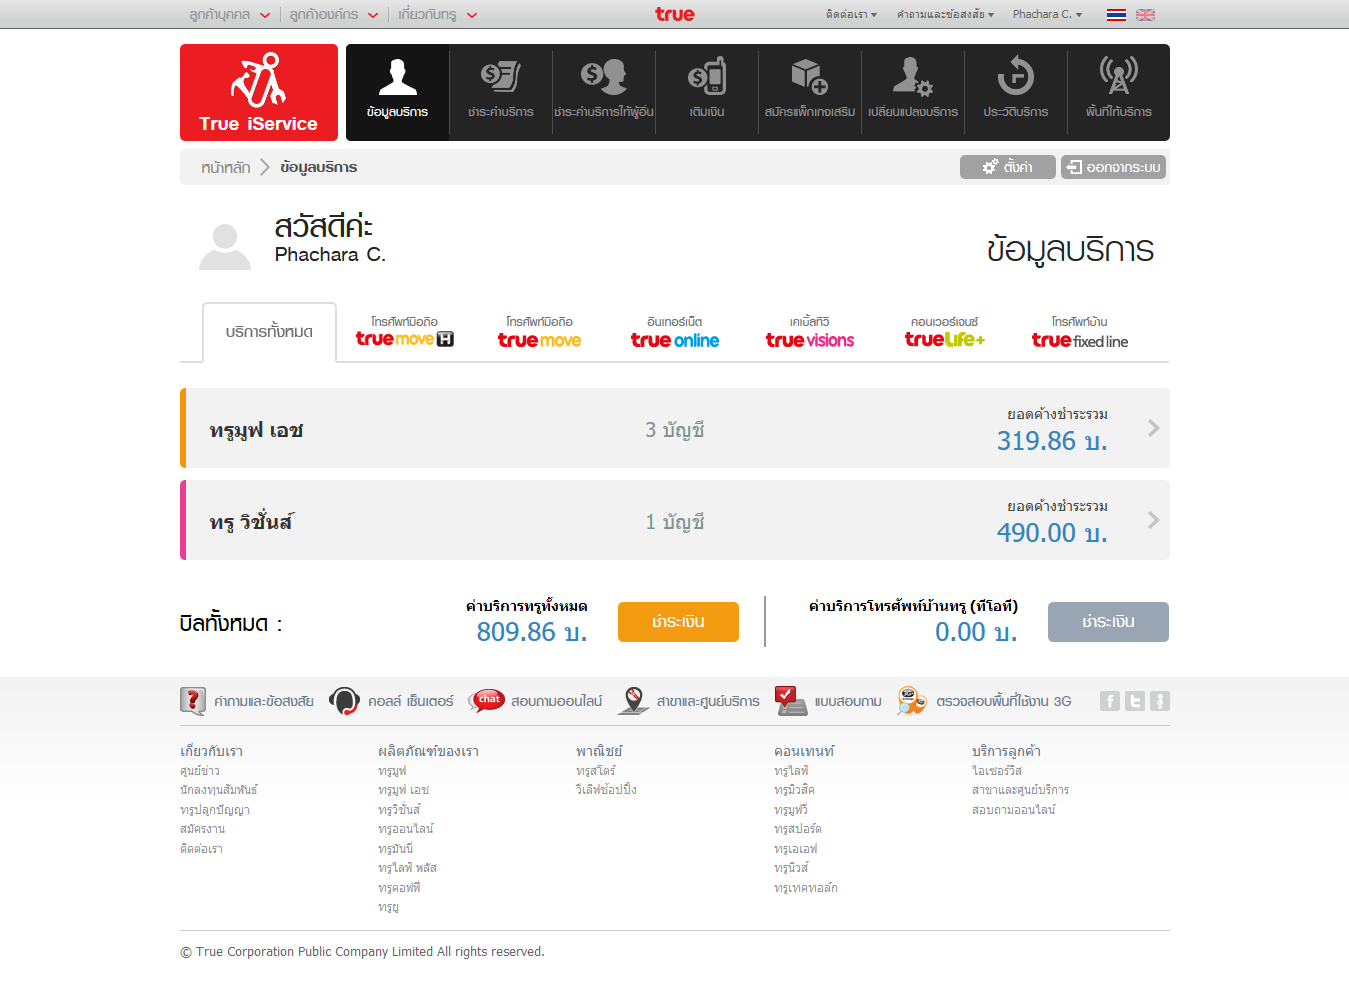
Task: Expand the ติดต่อเรา dropdown in top bar
Action: coord(851,15)
